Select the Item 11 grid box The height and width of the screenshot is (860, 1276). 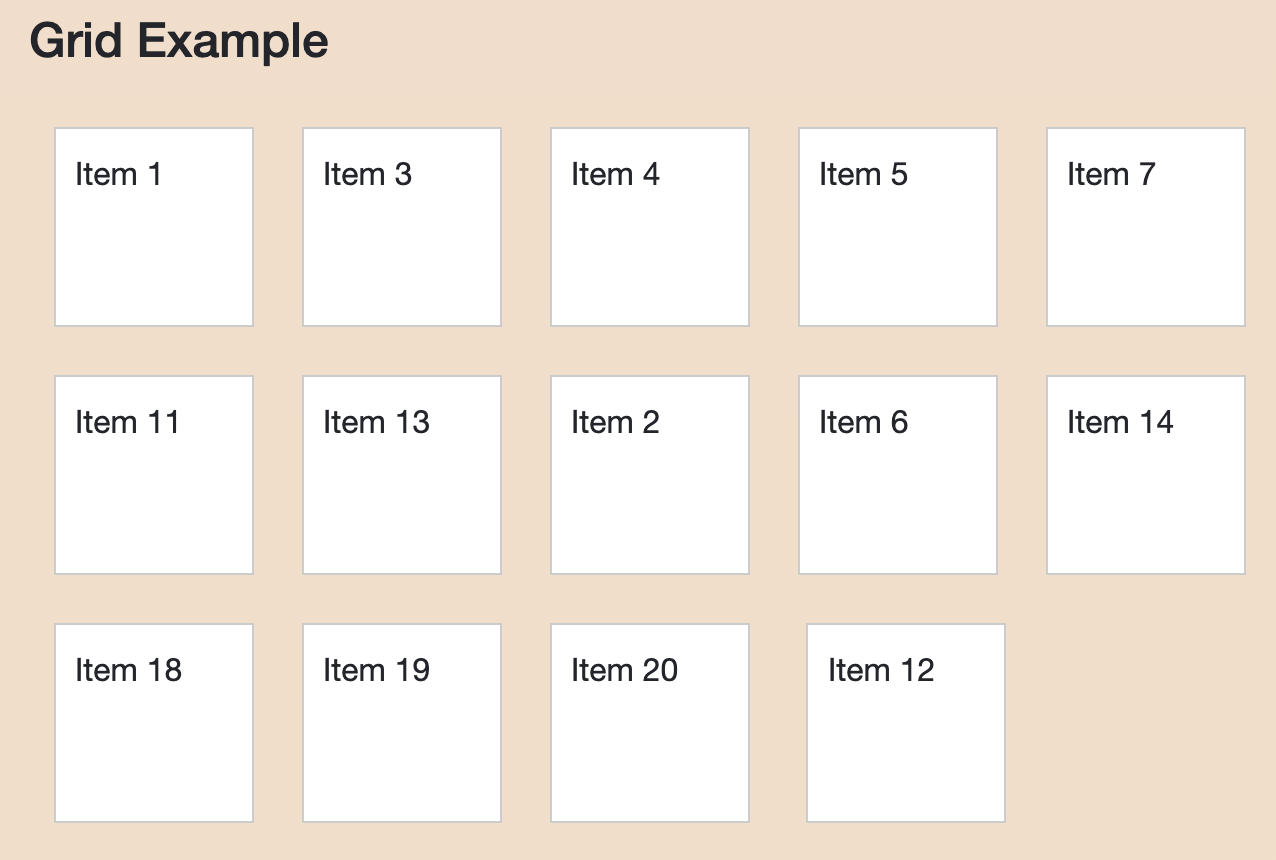[x=154, y=475]
